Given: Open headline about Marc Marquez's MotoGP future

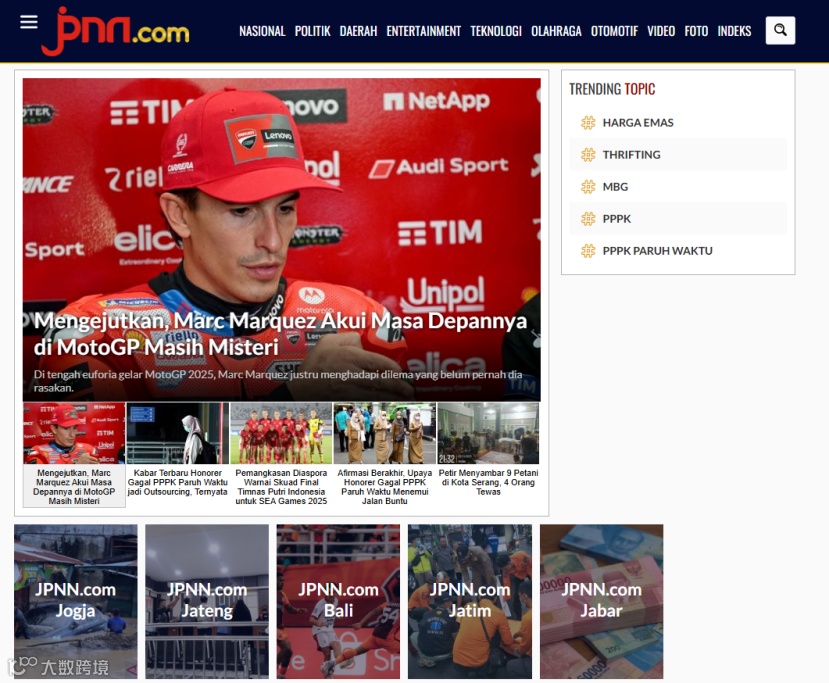Looking at the screenshot, I should coord(280,334).
